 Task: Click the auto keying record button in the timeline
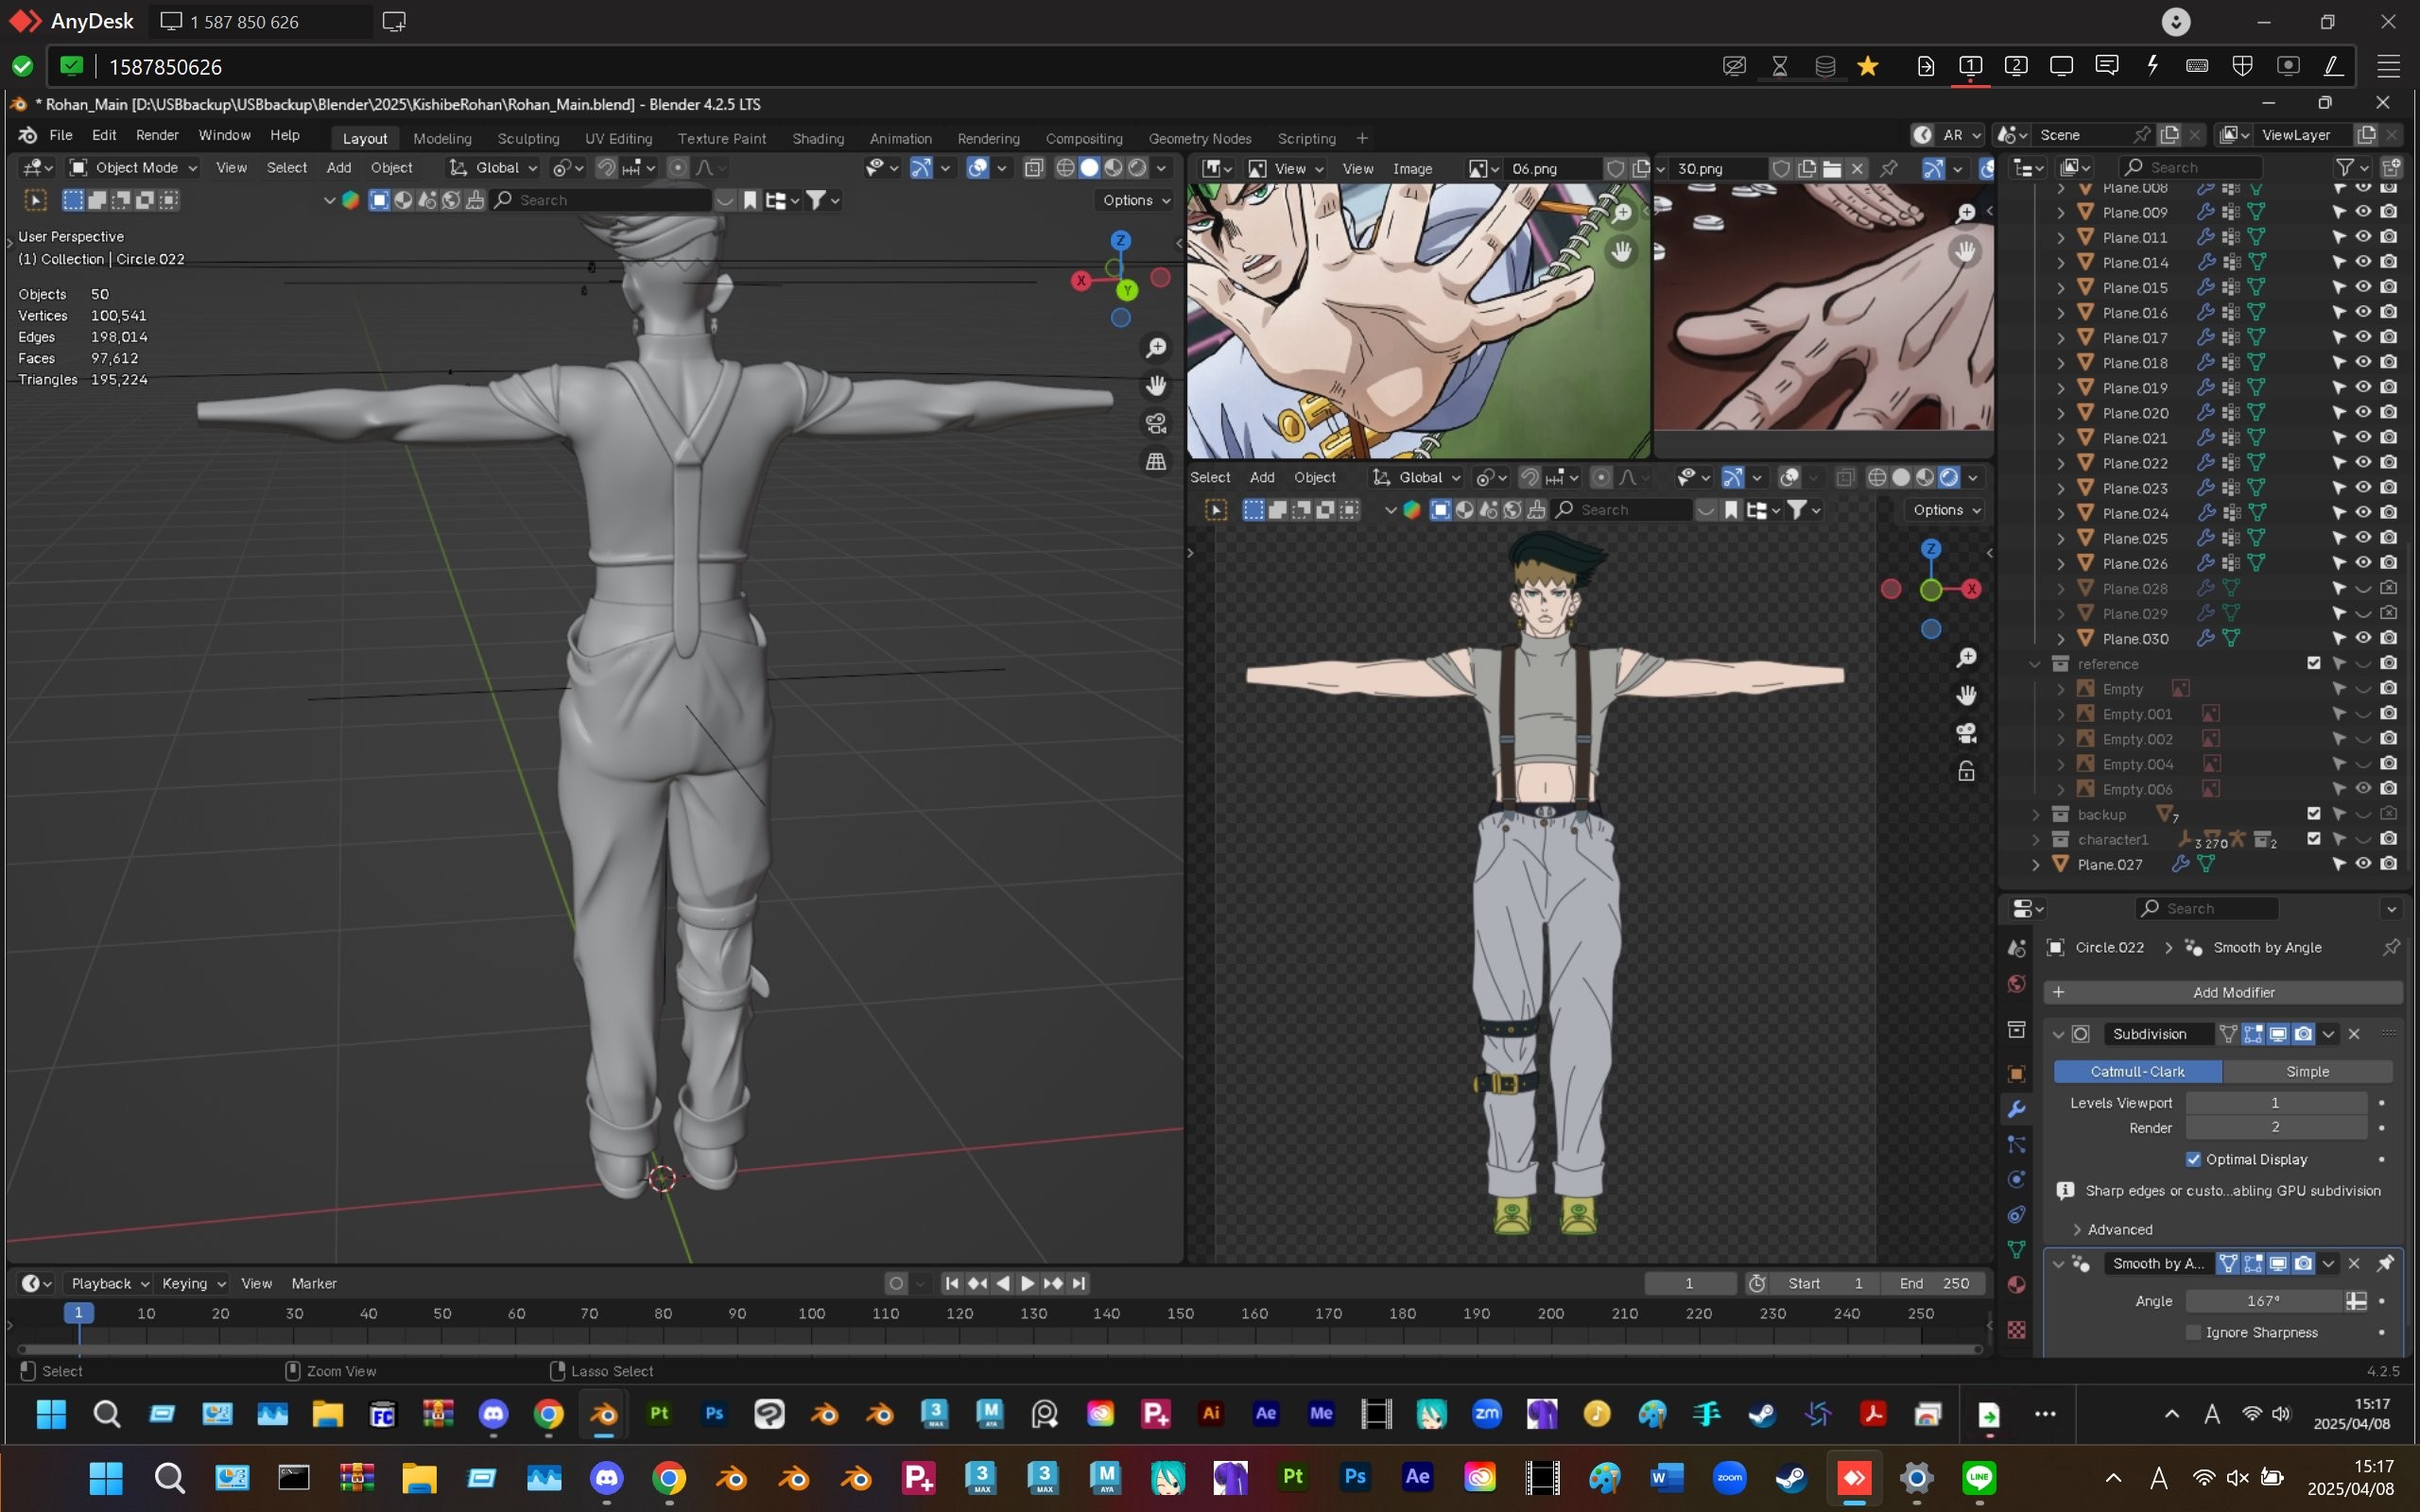click(x=896, y=1283)
